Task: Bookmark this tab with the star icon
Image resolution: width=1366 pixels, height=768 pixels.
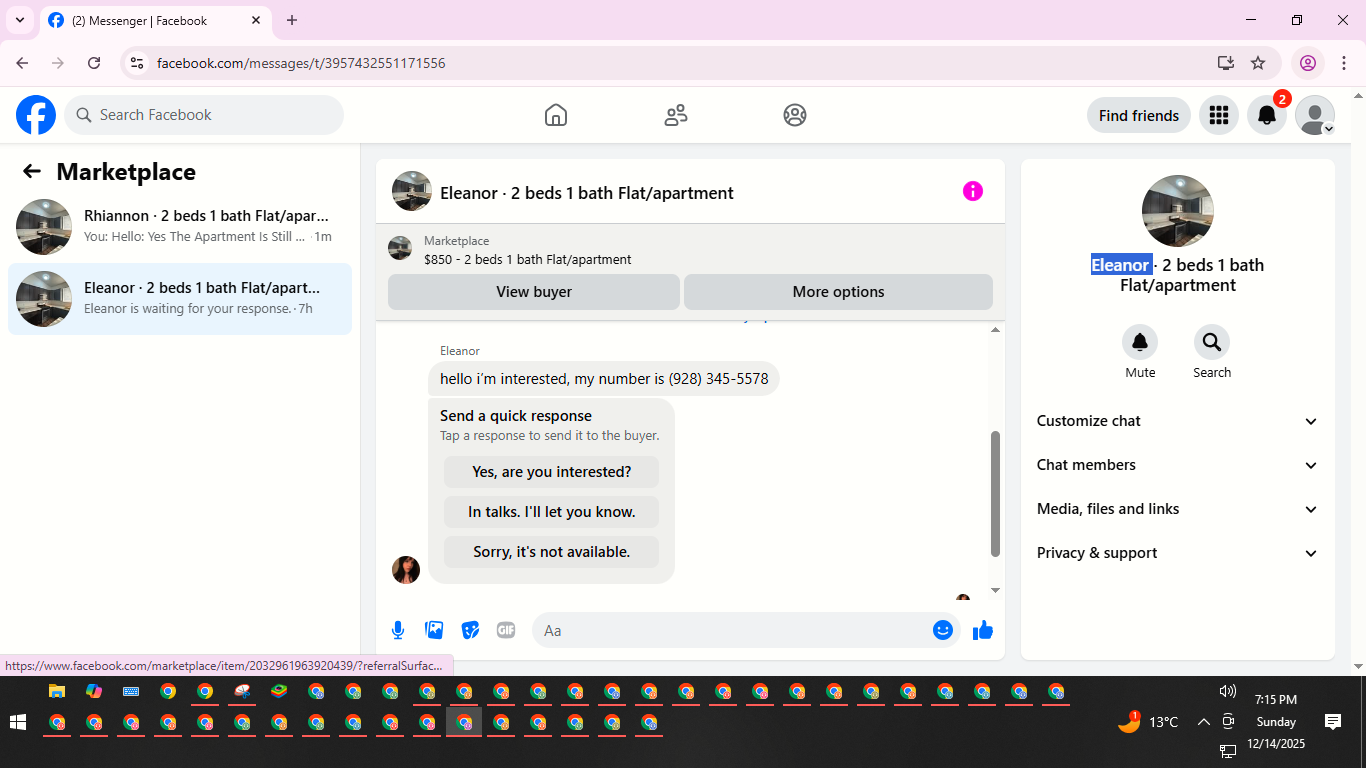Action: point(1258,63)
